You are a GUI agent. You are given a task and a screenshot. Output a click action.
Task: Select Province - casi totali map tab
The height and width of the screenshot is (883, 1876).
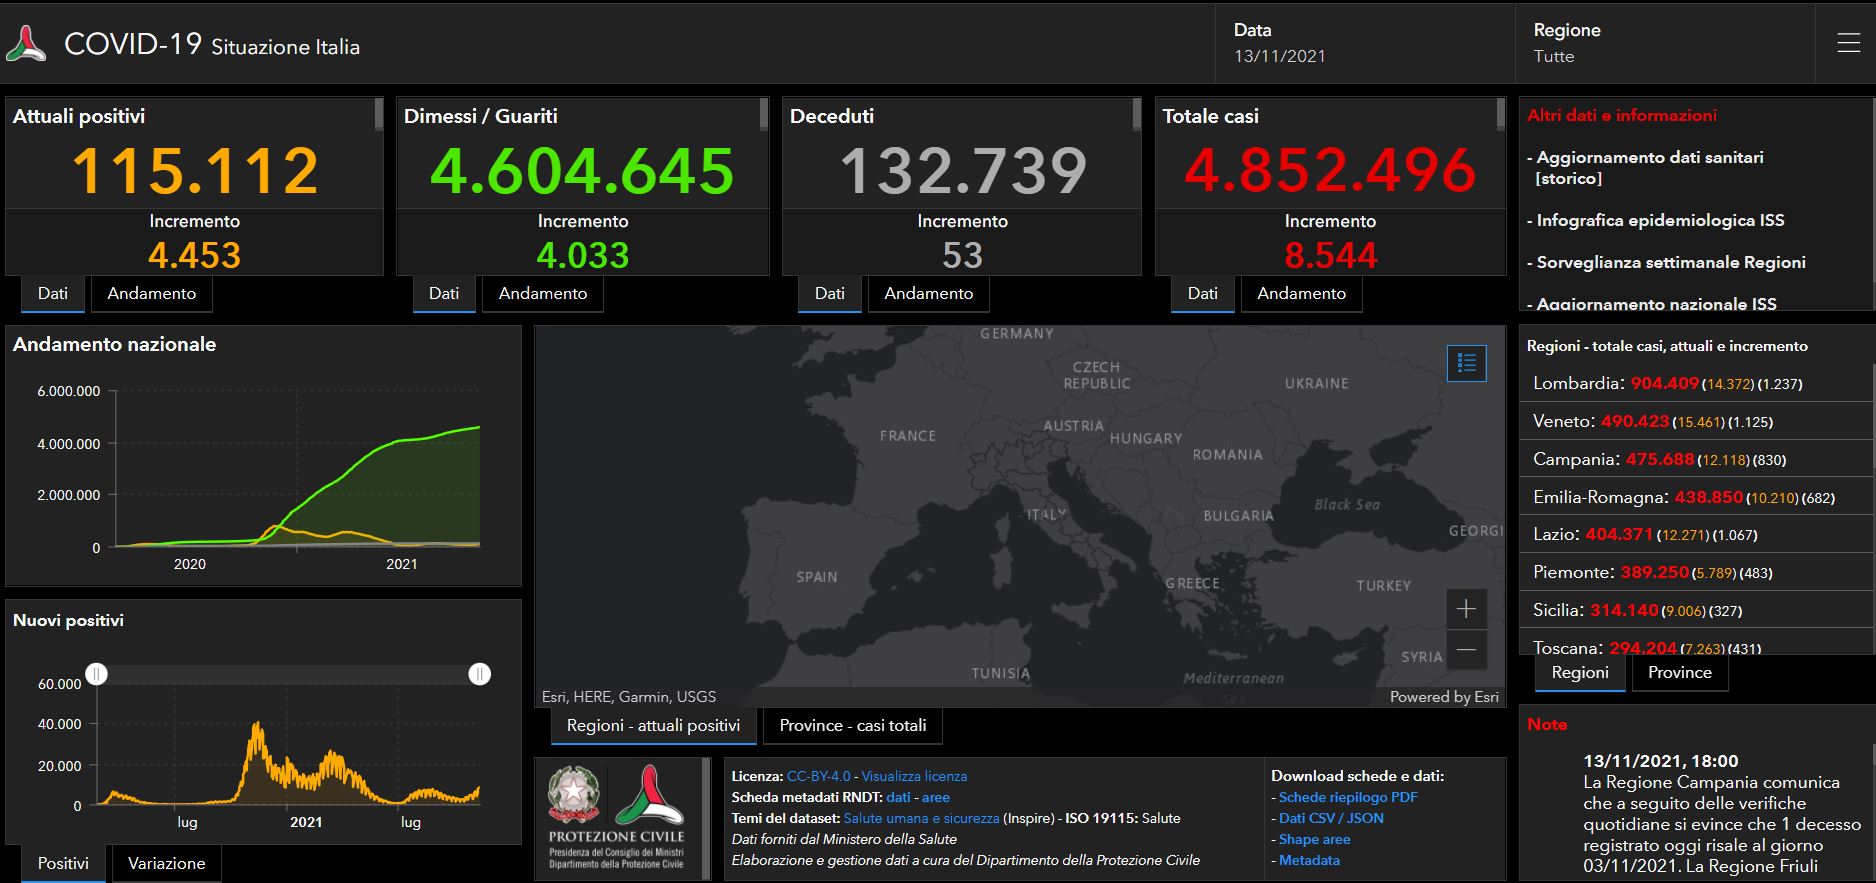852,726
